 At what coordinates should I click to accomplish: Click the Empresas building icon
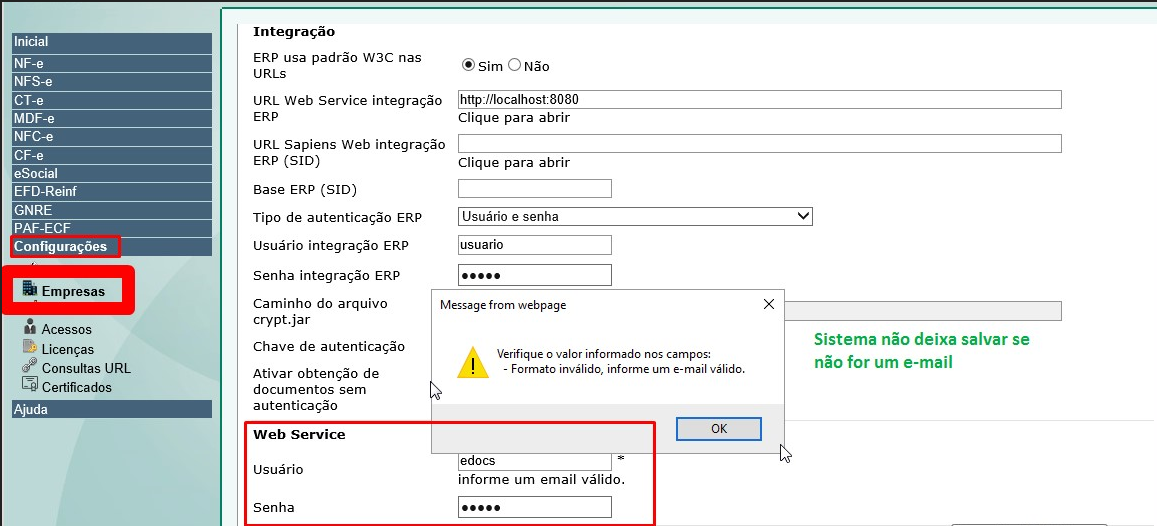coord(29,290)
